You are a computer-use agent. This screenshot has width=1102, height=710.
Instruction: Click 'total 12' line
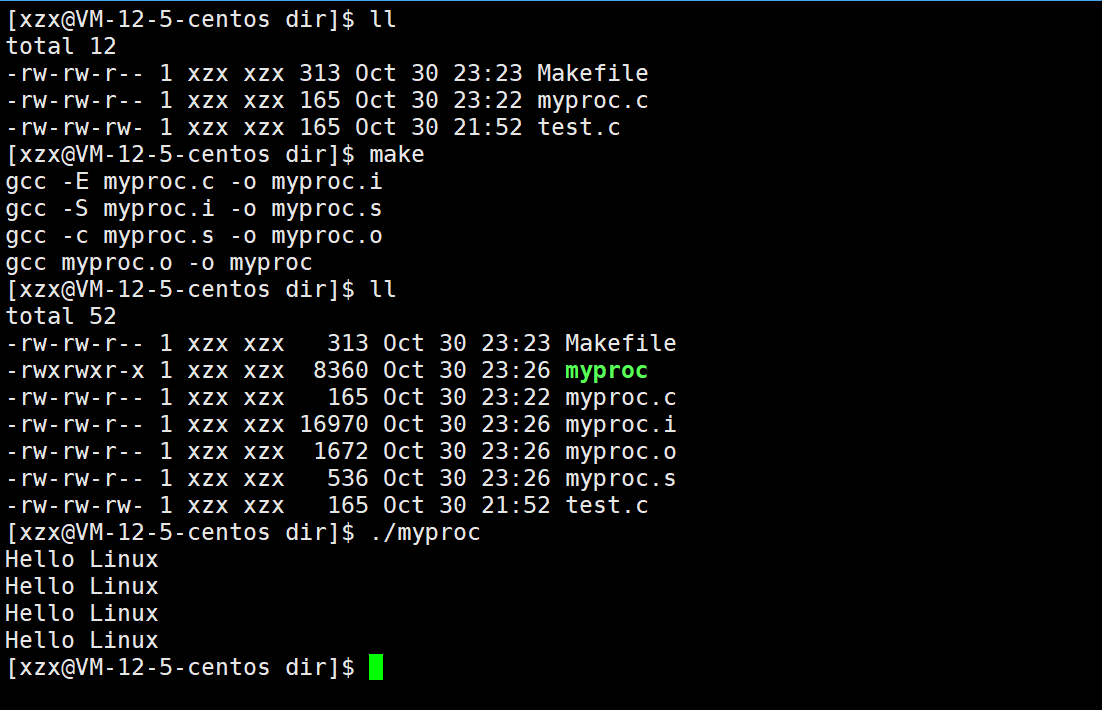point(61,46)
